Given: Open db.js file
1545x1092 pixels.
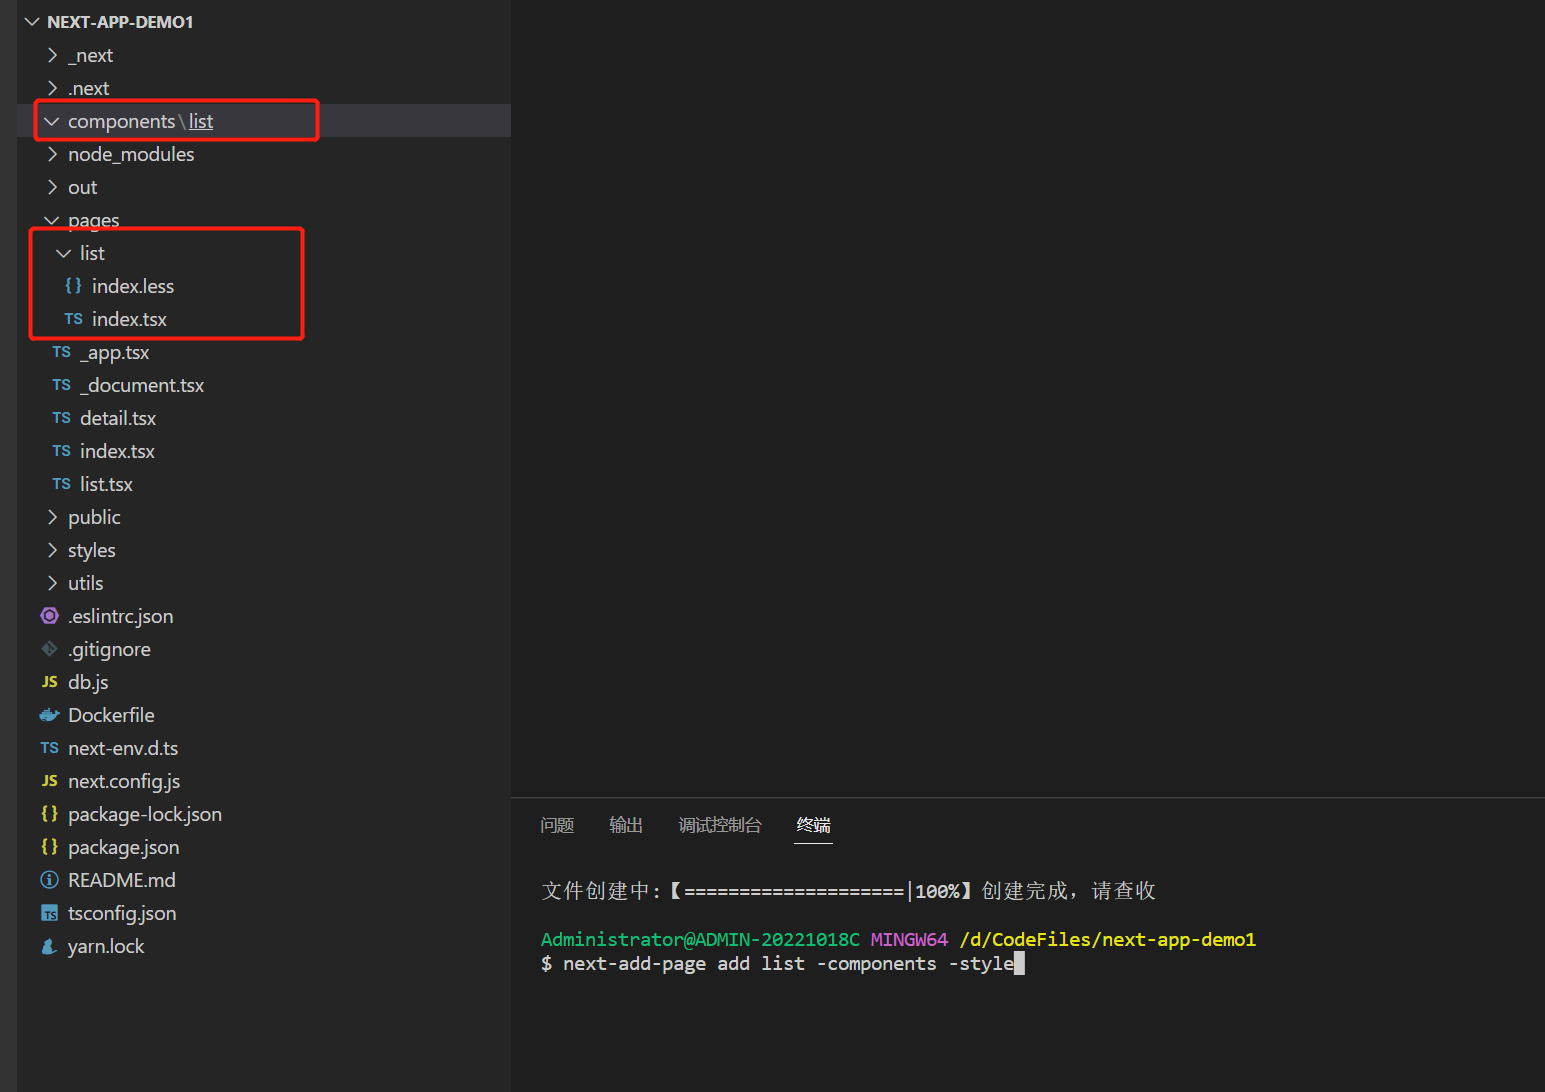Looking at the screenshot, I should click(88, 682).
